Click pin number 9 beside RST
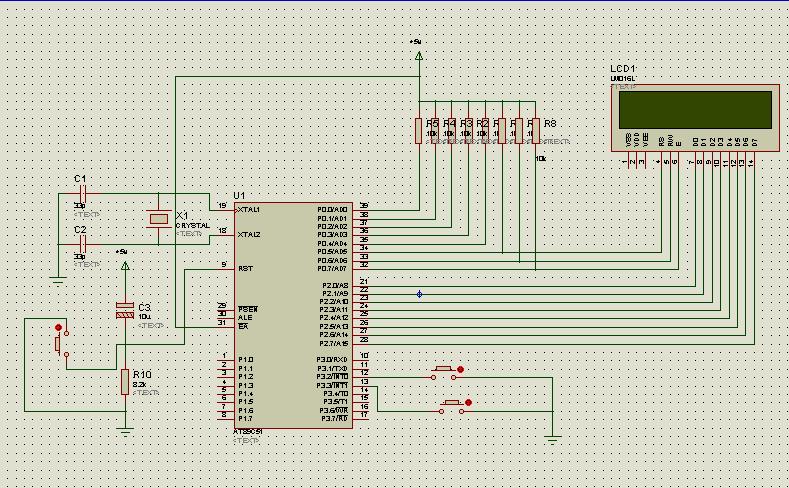Viewport: 789px width, 488px height. (224, 265)
